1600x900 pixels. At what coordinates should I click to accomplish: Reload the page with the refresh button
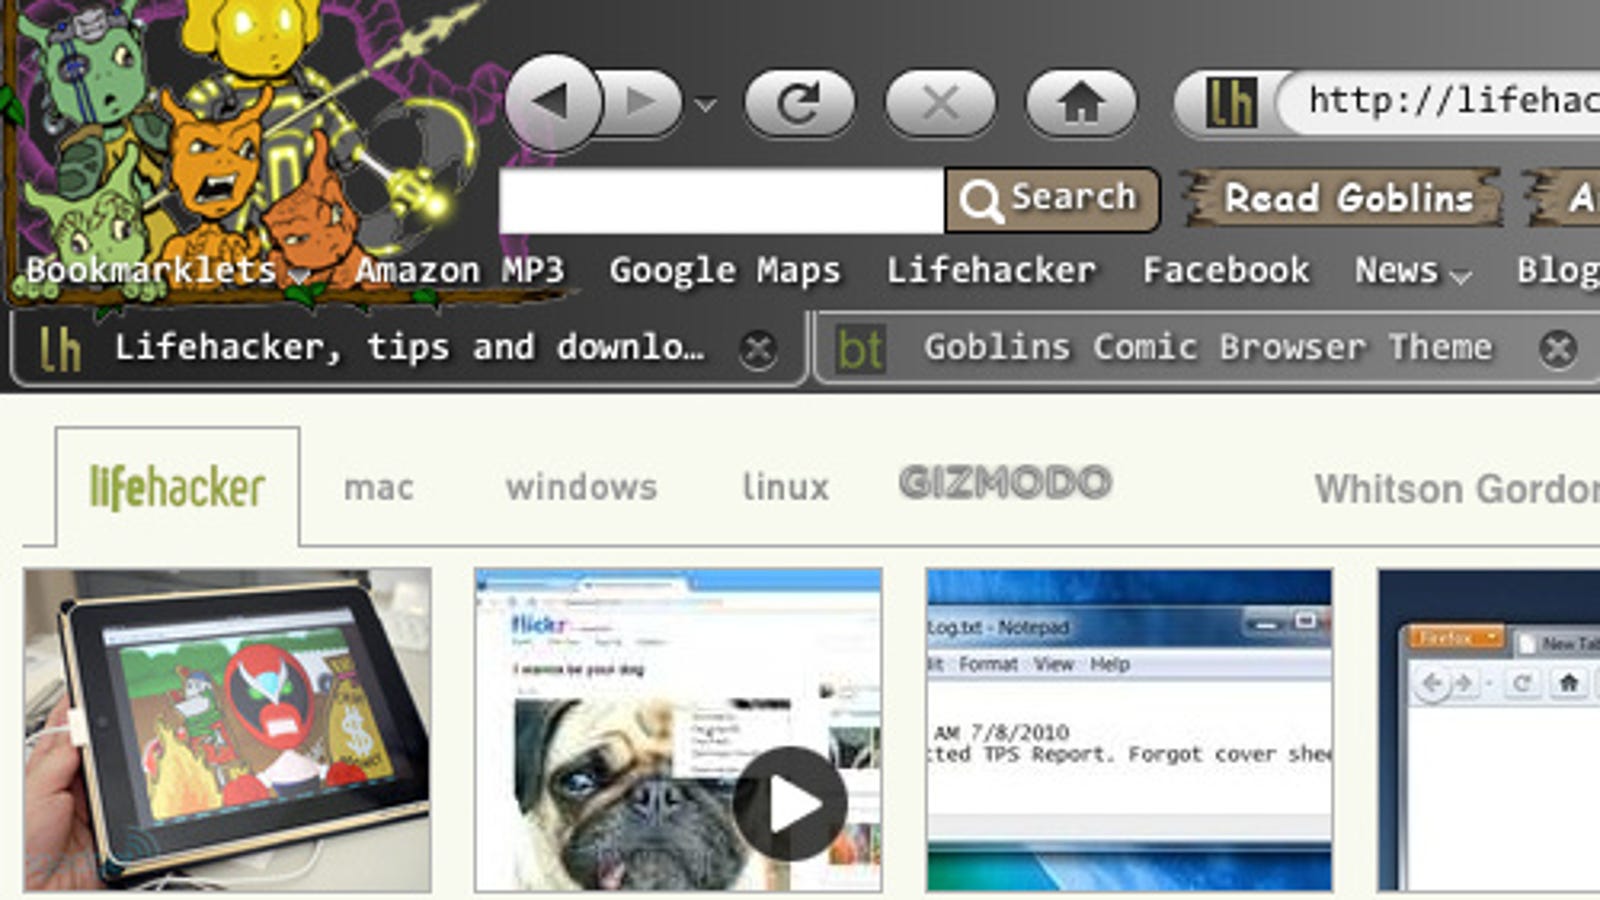pyautogui.click(x=799, y=103)
